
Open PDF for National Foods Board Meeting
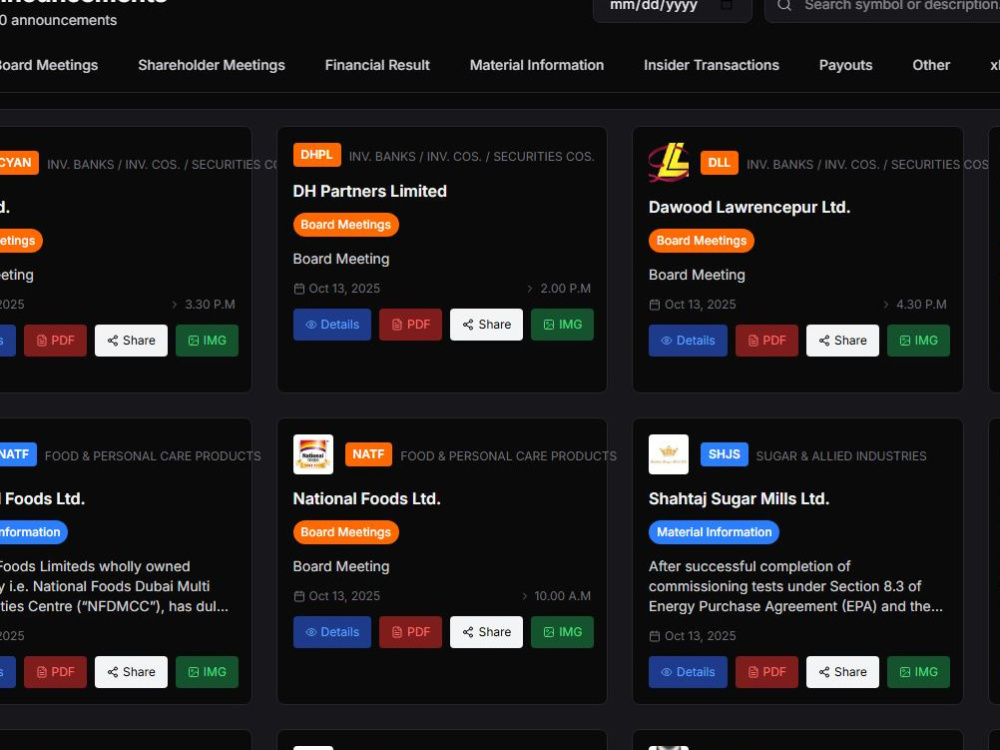pos(411,632)
